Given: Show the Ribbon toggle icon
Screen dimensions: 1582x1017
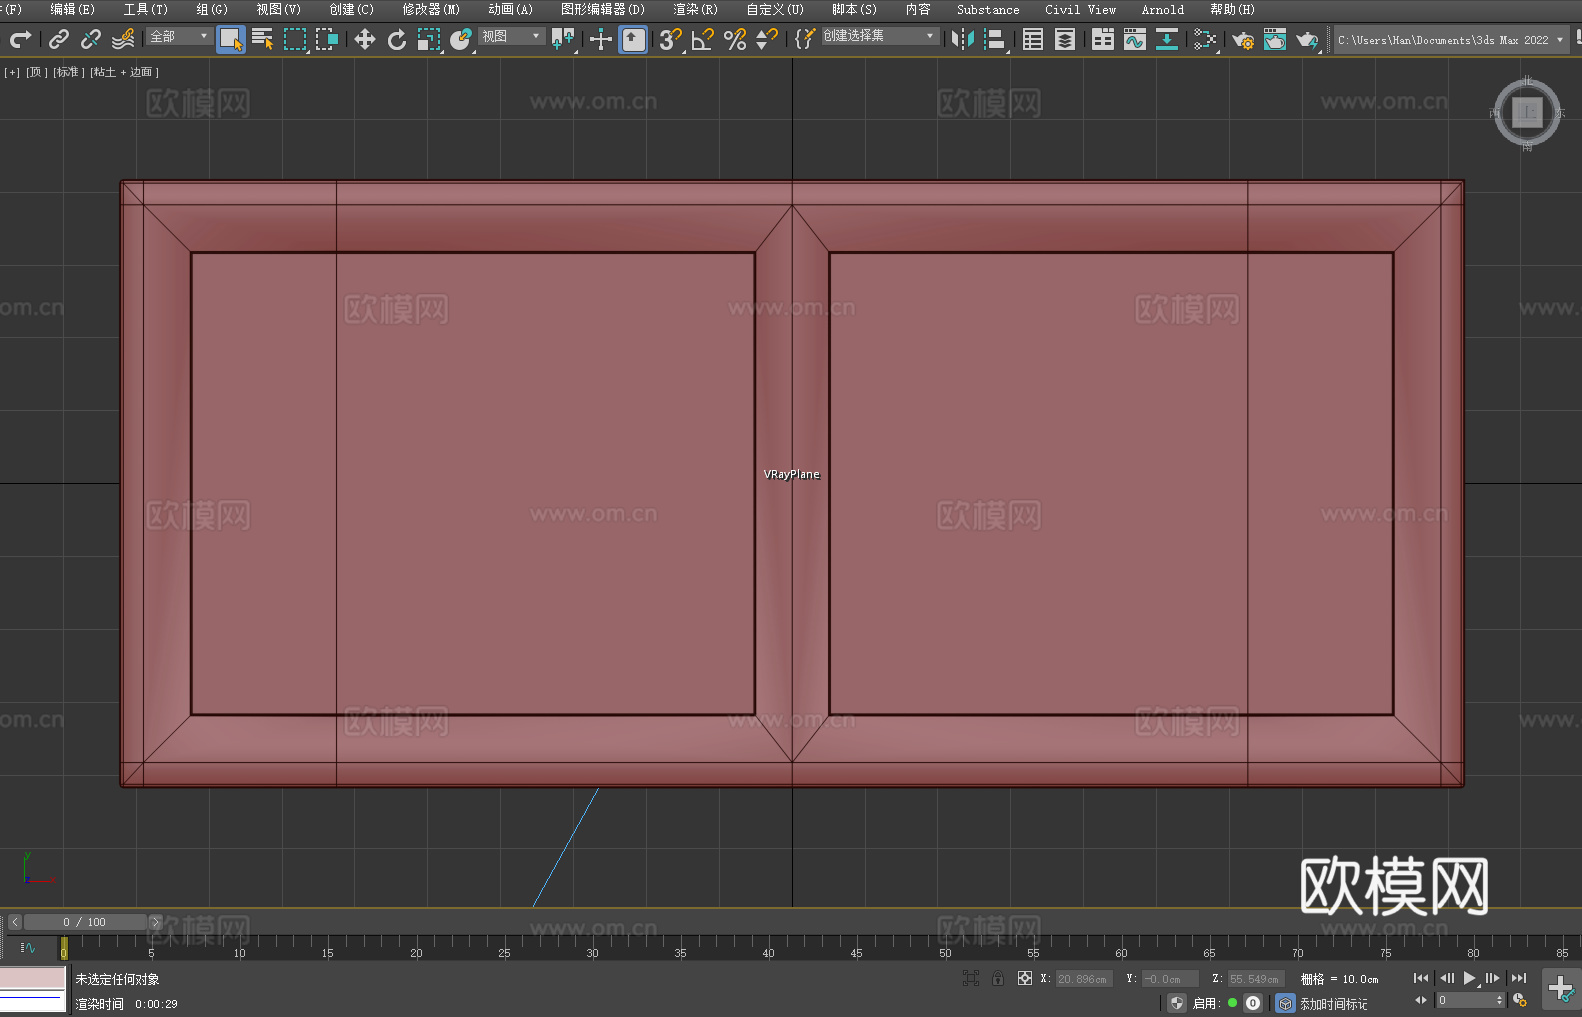Looking at the screenshot, I should [x=1103, y=39].
